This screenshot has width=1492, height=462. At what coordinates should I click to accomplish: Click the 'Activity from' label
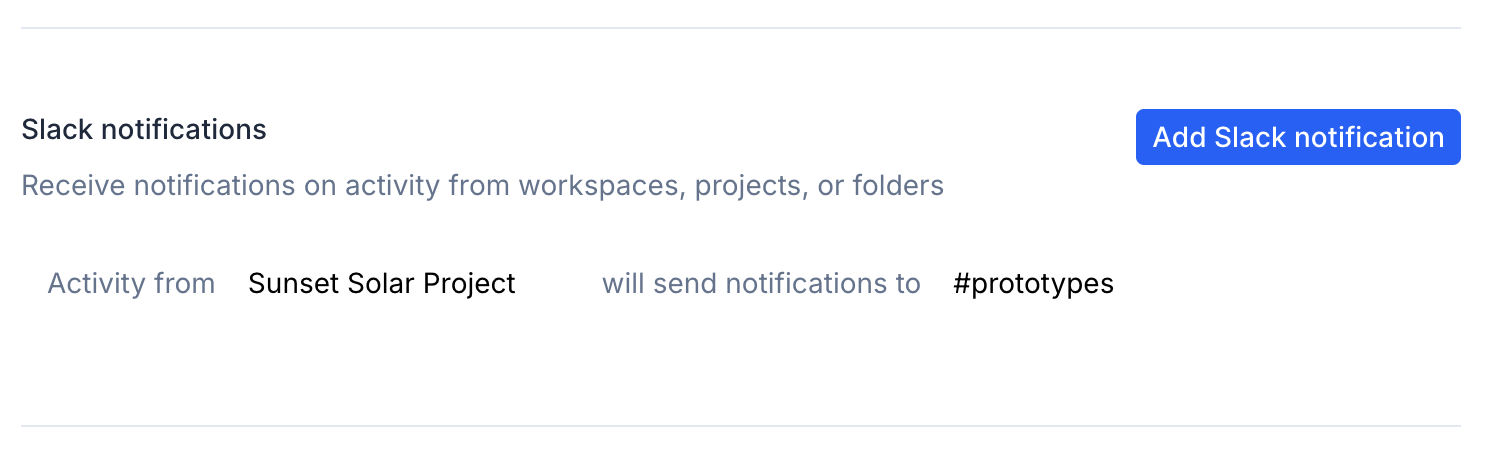coord(131,284)
